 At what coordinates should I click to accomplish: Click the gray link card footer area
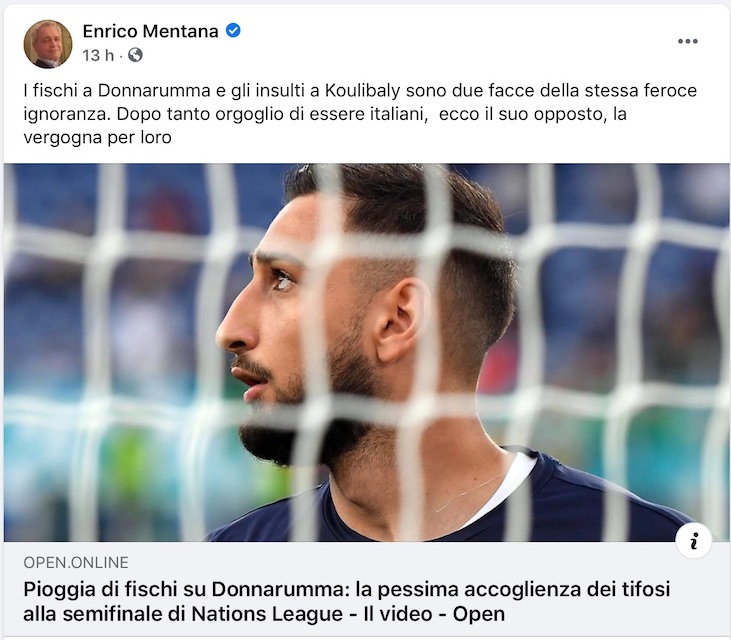[366, 590]
